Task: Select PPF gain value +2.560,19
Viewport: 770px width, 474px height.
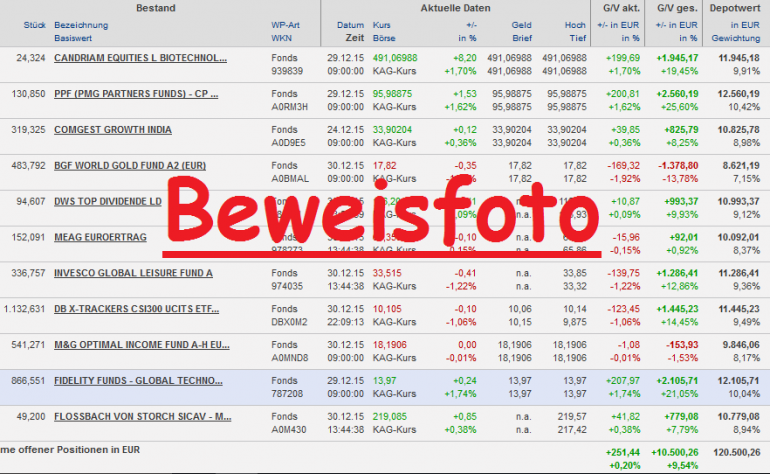Action: tap(677, 94)
